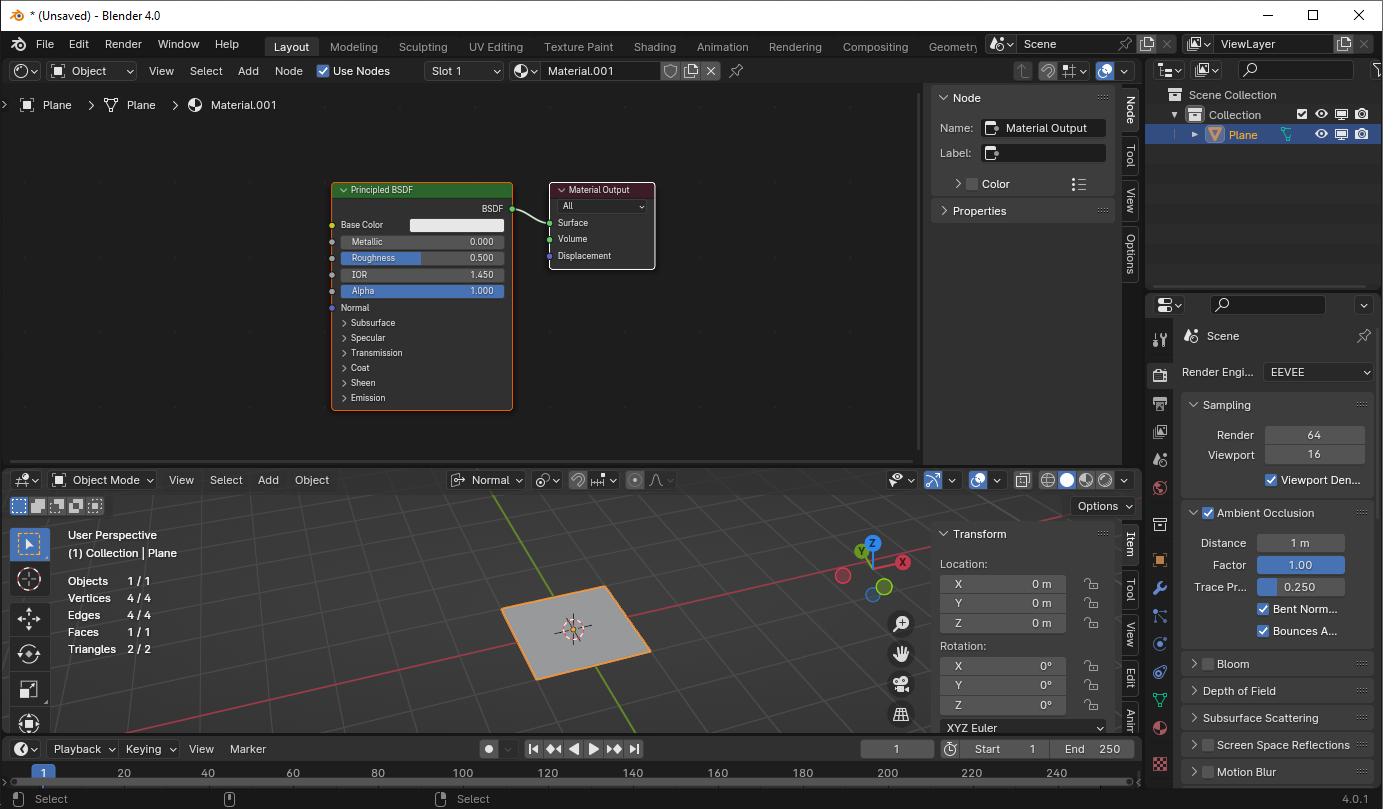Toggle camera view icon in viewport

click(901, 684)
